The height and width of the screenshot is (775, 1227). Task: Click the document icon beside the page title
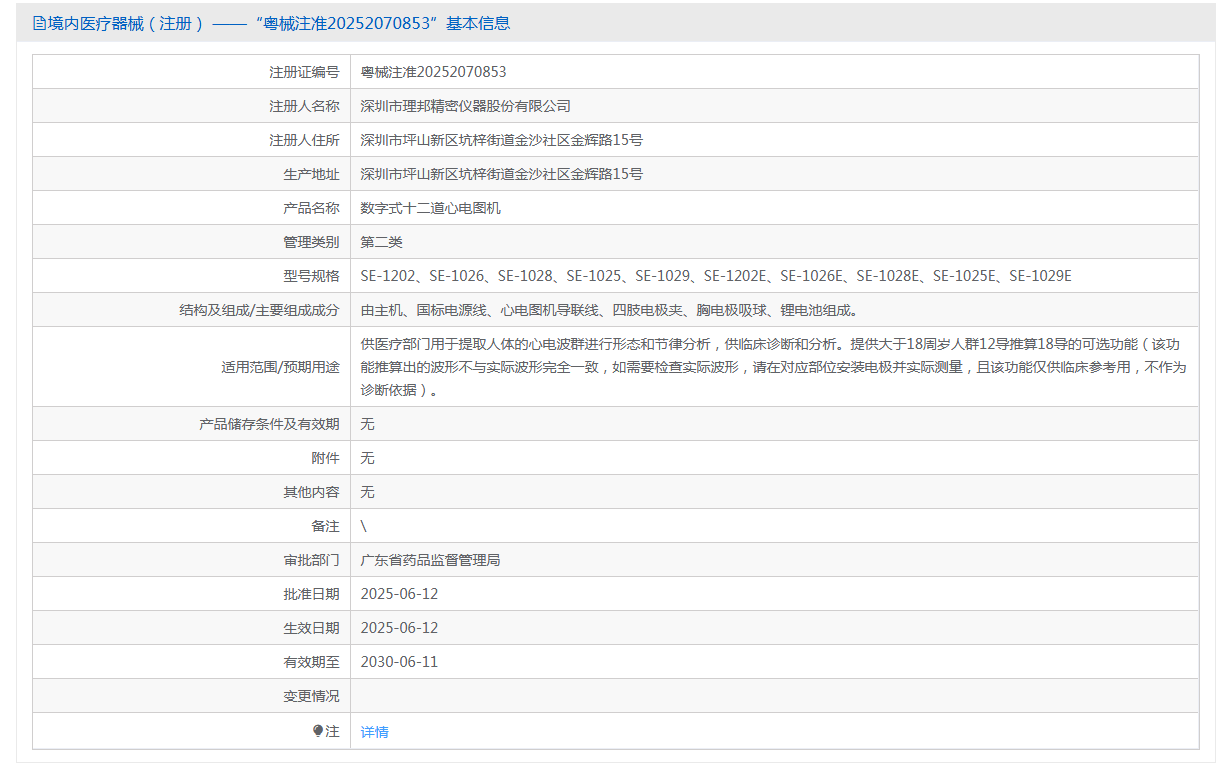(39, 23)
